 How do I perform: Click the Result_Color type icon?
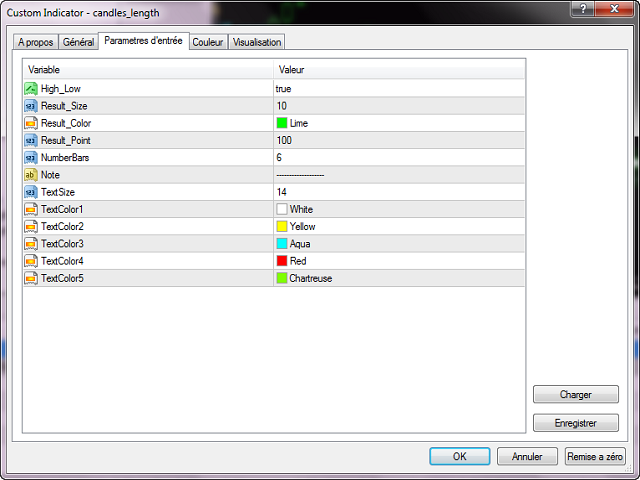[31, 123]
